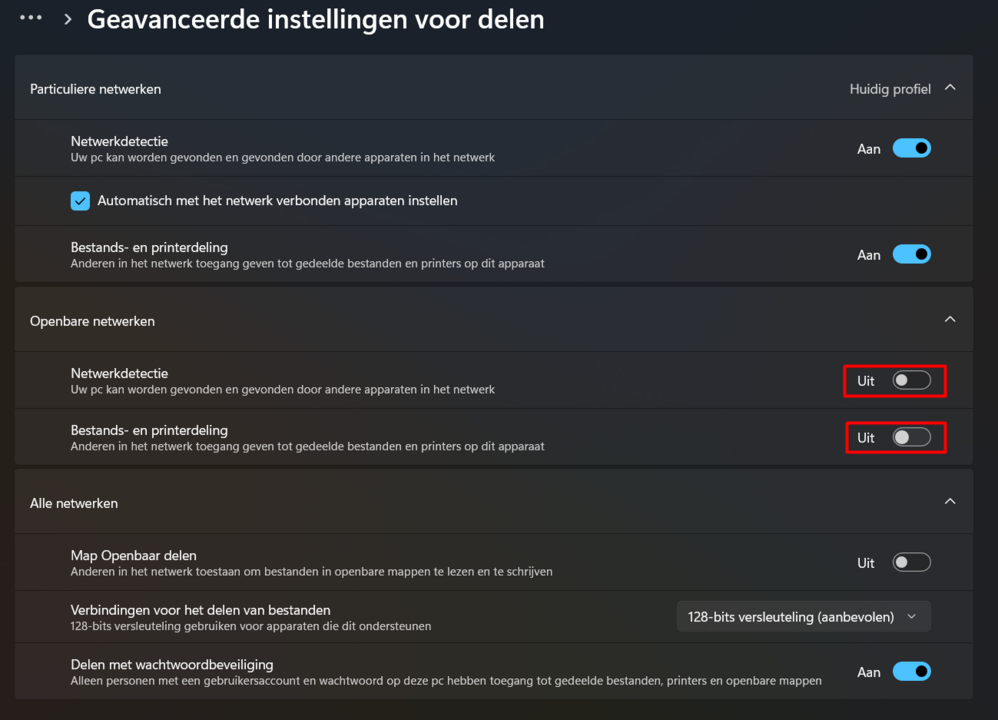Select the page title Geavanceerde instellingen voor delen
The width and height of the screenshot is (998, 720).
(316, 18)
